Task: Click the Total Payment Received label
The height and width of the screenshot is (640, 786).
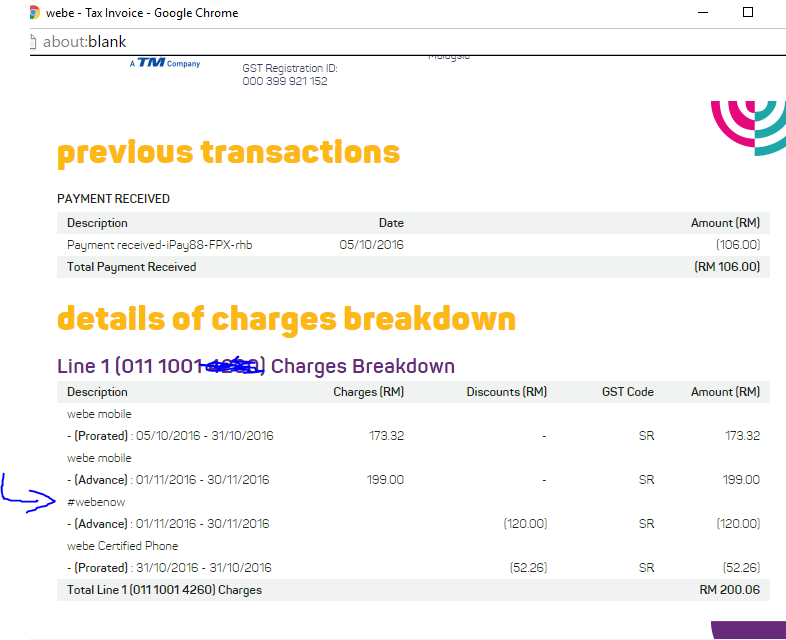Action: (x=131, y=267)
